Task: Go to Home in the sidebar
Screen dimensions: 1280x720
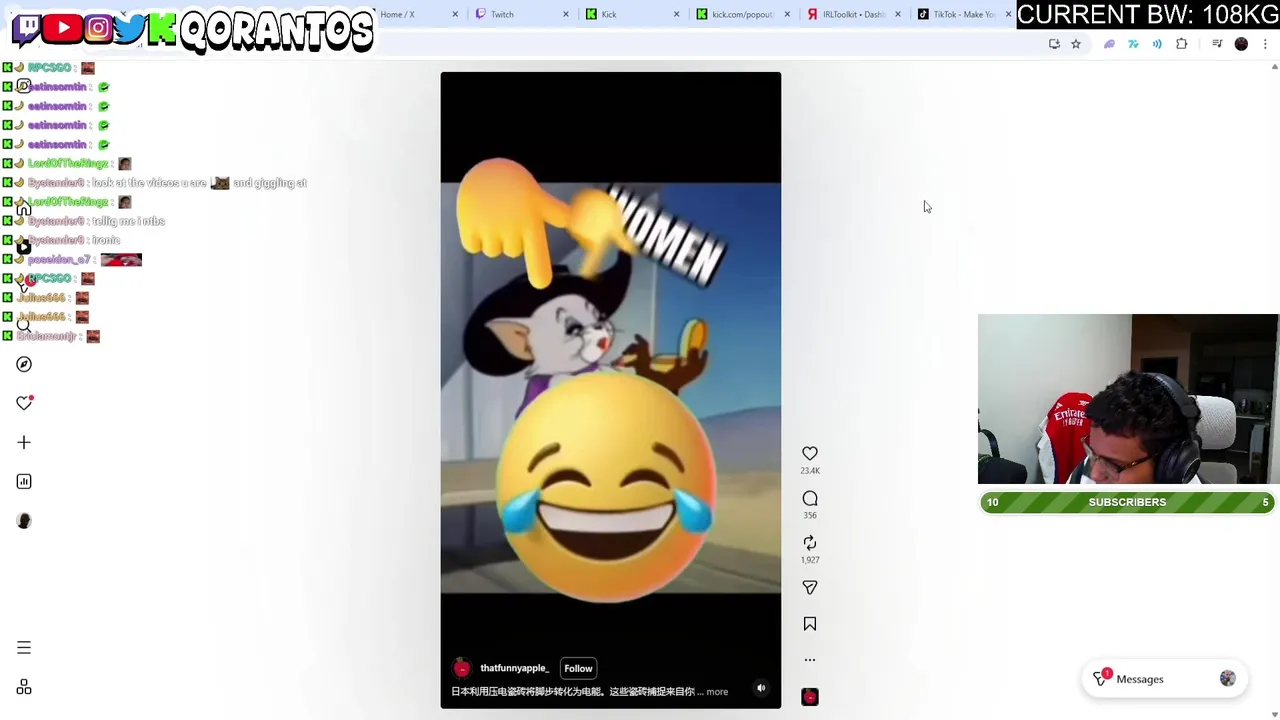Action: [x=24, y=208]
